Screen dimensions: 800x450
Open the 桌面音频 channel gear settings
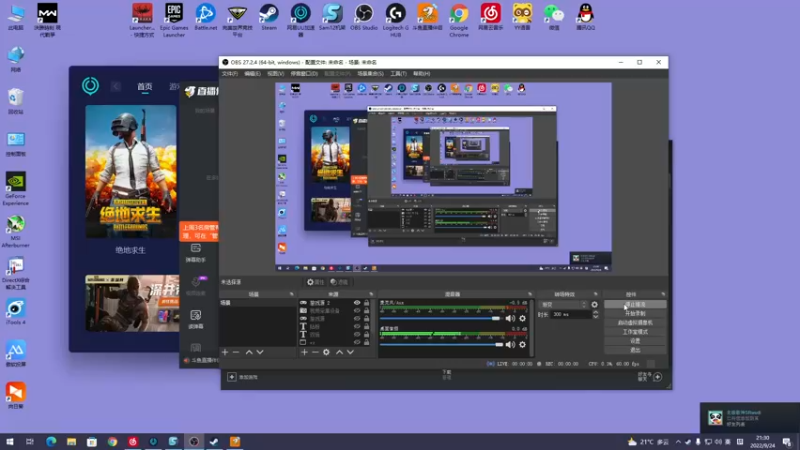tap(522, 345)
